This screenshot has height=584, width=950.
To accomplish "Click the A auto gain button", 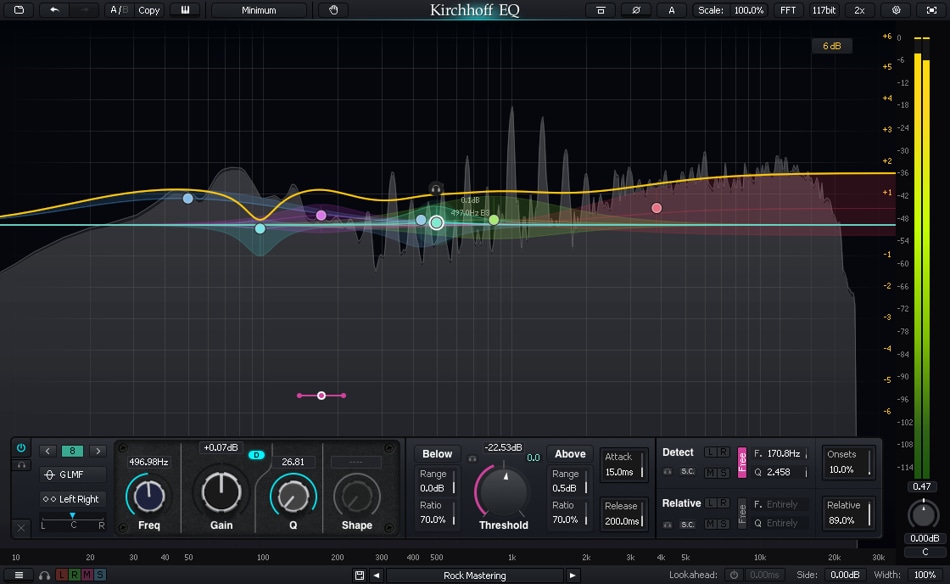I will point(671,10).
